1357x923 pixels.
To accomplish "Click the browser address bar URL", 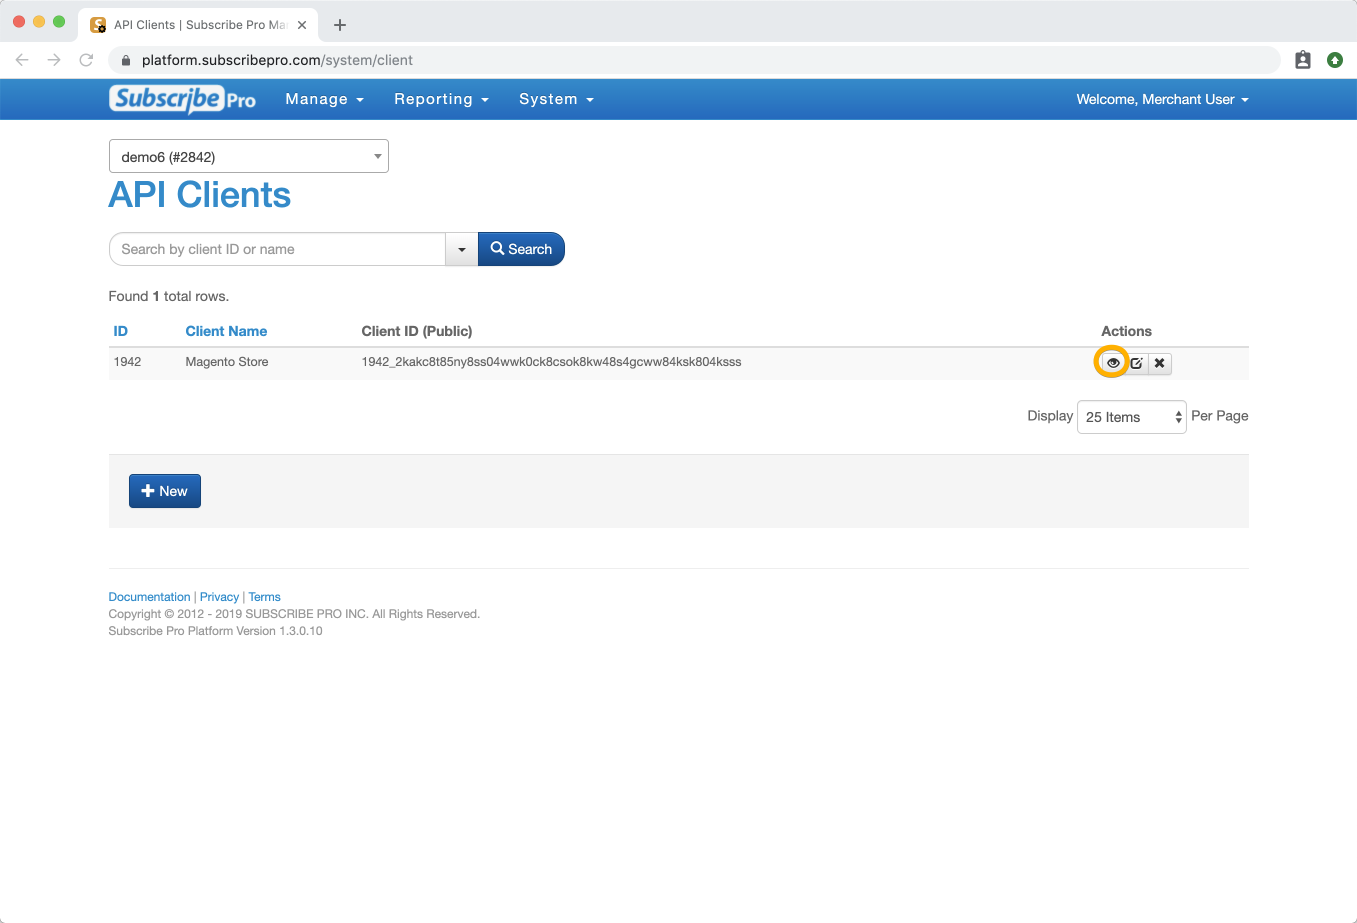I will point(277,60).
